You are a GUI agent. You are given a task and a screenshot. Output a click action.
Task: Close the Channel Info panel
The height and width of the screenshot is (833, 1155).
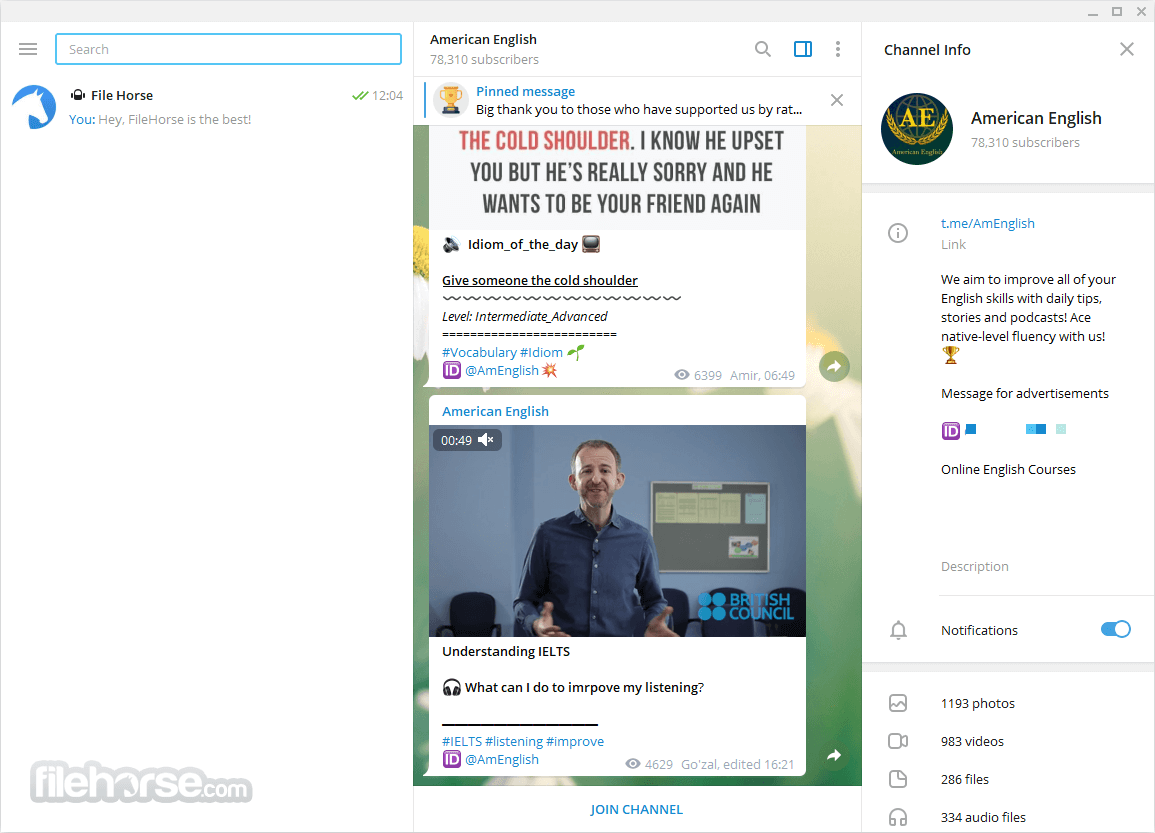coord(1126,49)
